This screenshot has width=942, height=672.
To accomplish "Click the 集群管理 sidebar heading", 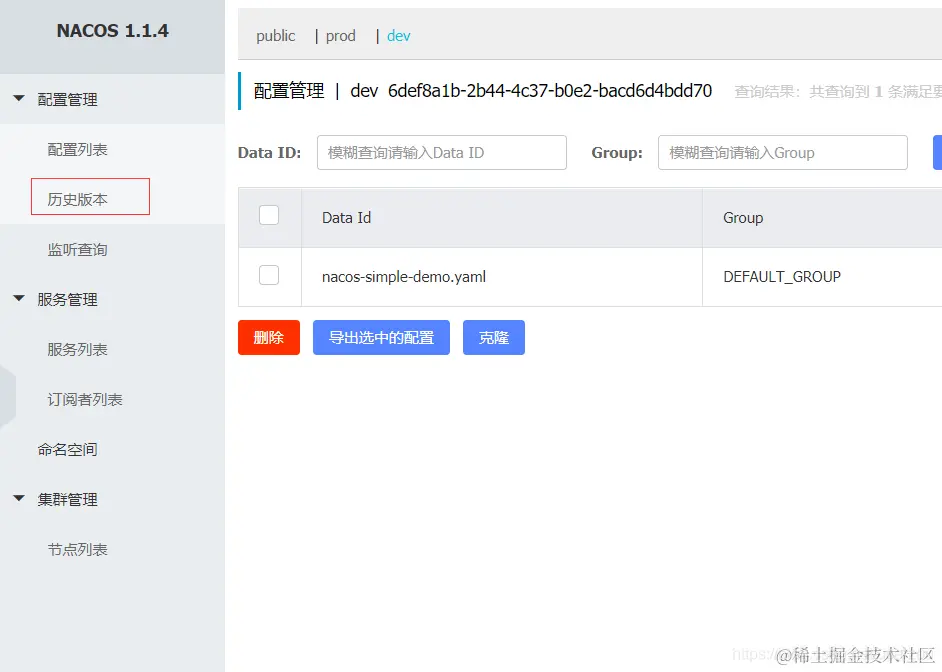I will (67, 500).
